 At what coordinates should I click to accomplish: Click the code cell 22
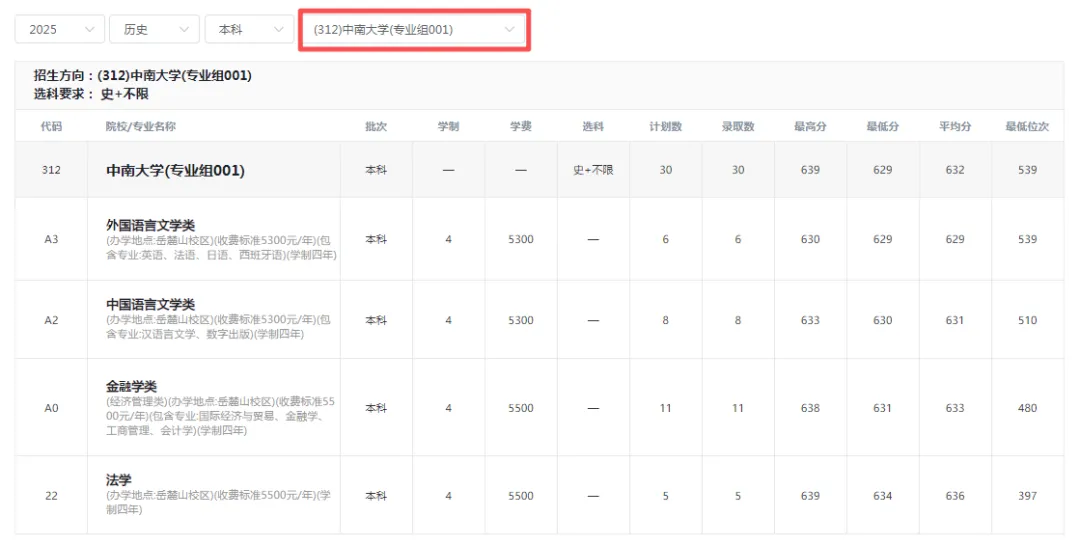click(x=51, y=495)
